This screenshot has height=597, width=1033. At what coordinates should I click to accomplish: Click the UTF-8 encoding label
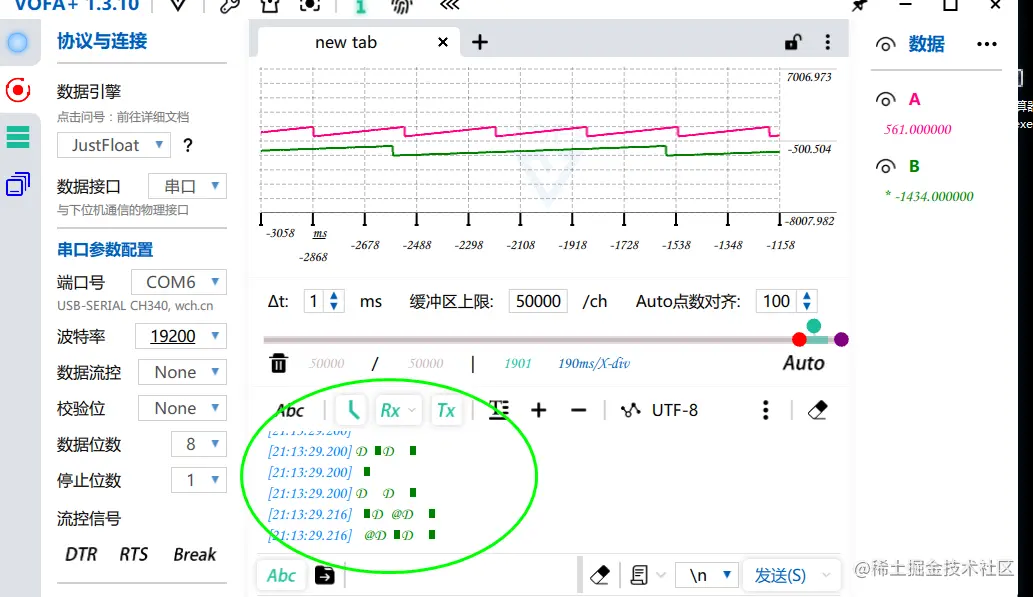(x=675, y=410)
